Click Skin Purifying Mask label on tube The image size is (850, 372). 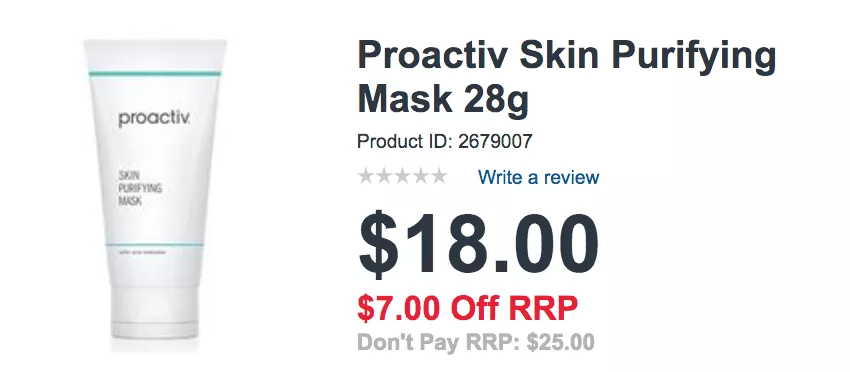tap(140, 188)
